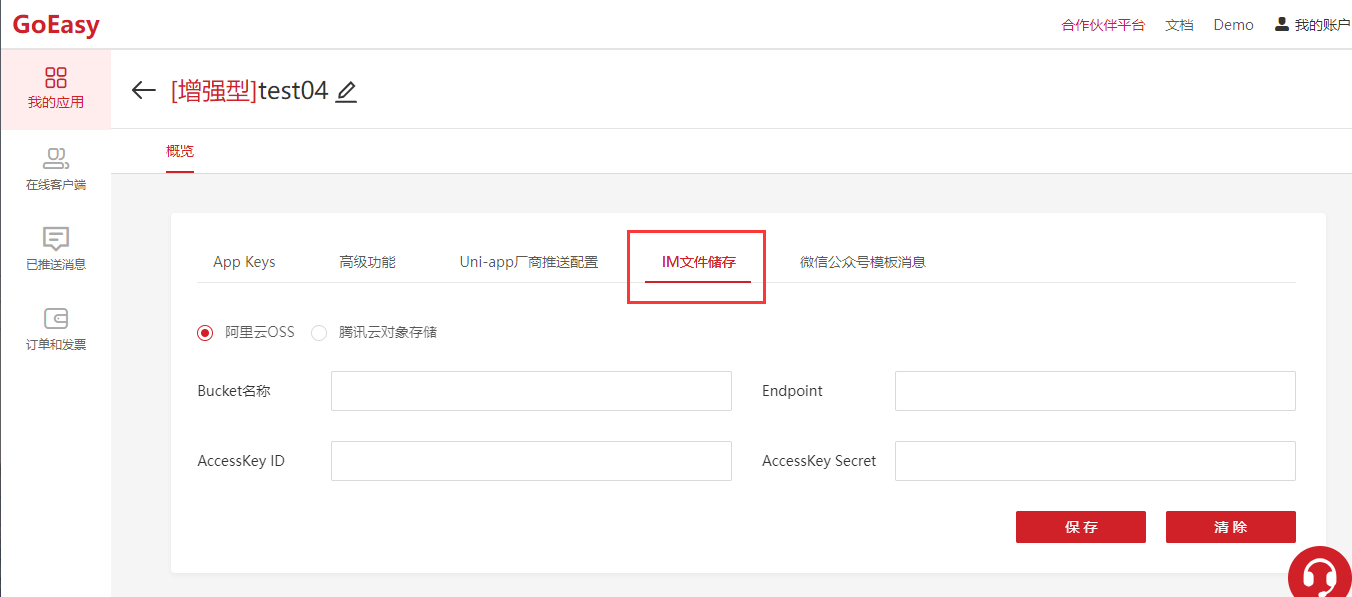Open 我的应用 sidebar icon
This screenshot has width=1352, height=597.
56,78
